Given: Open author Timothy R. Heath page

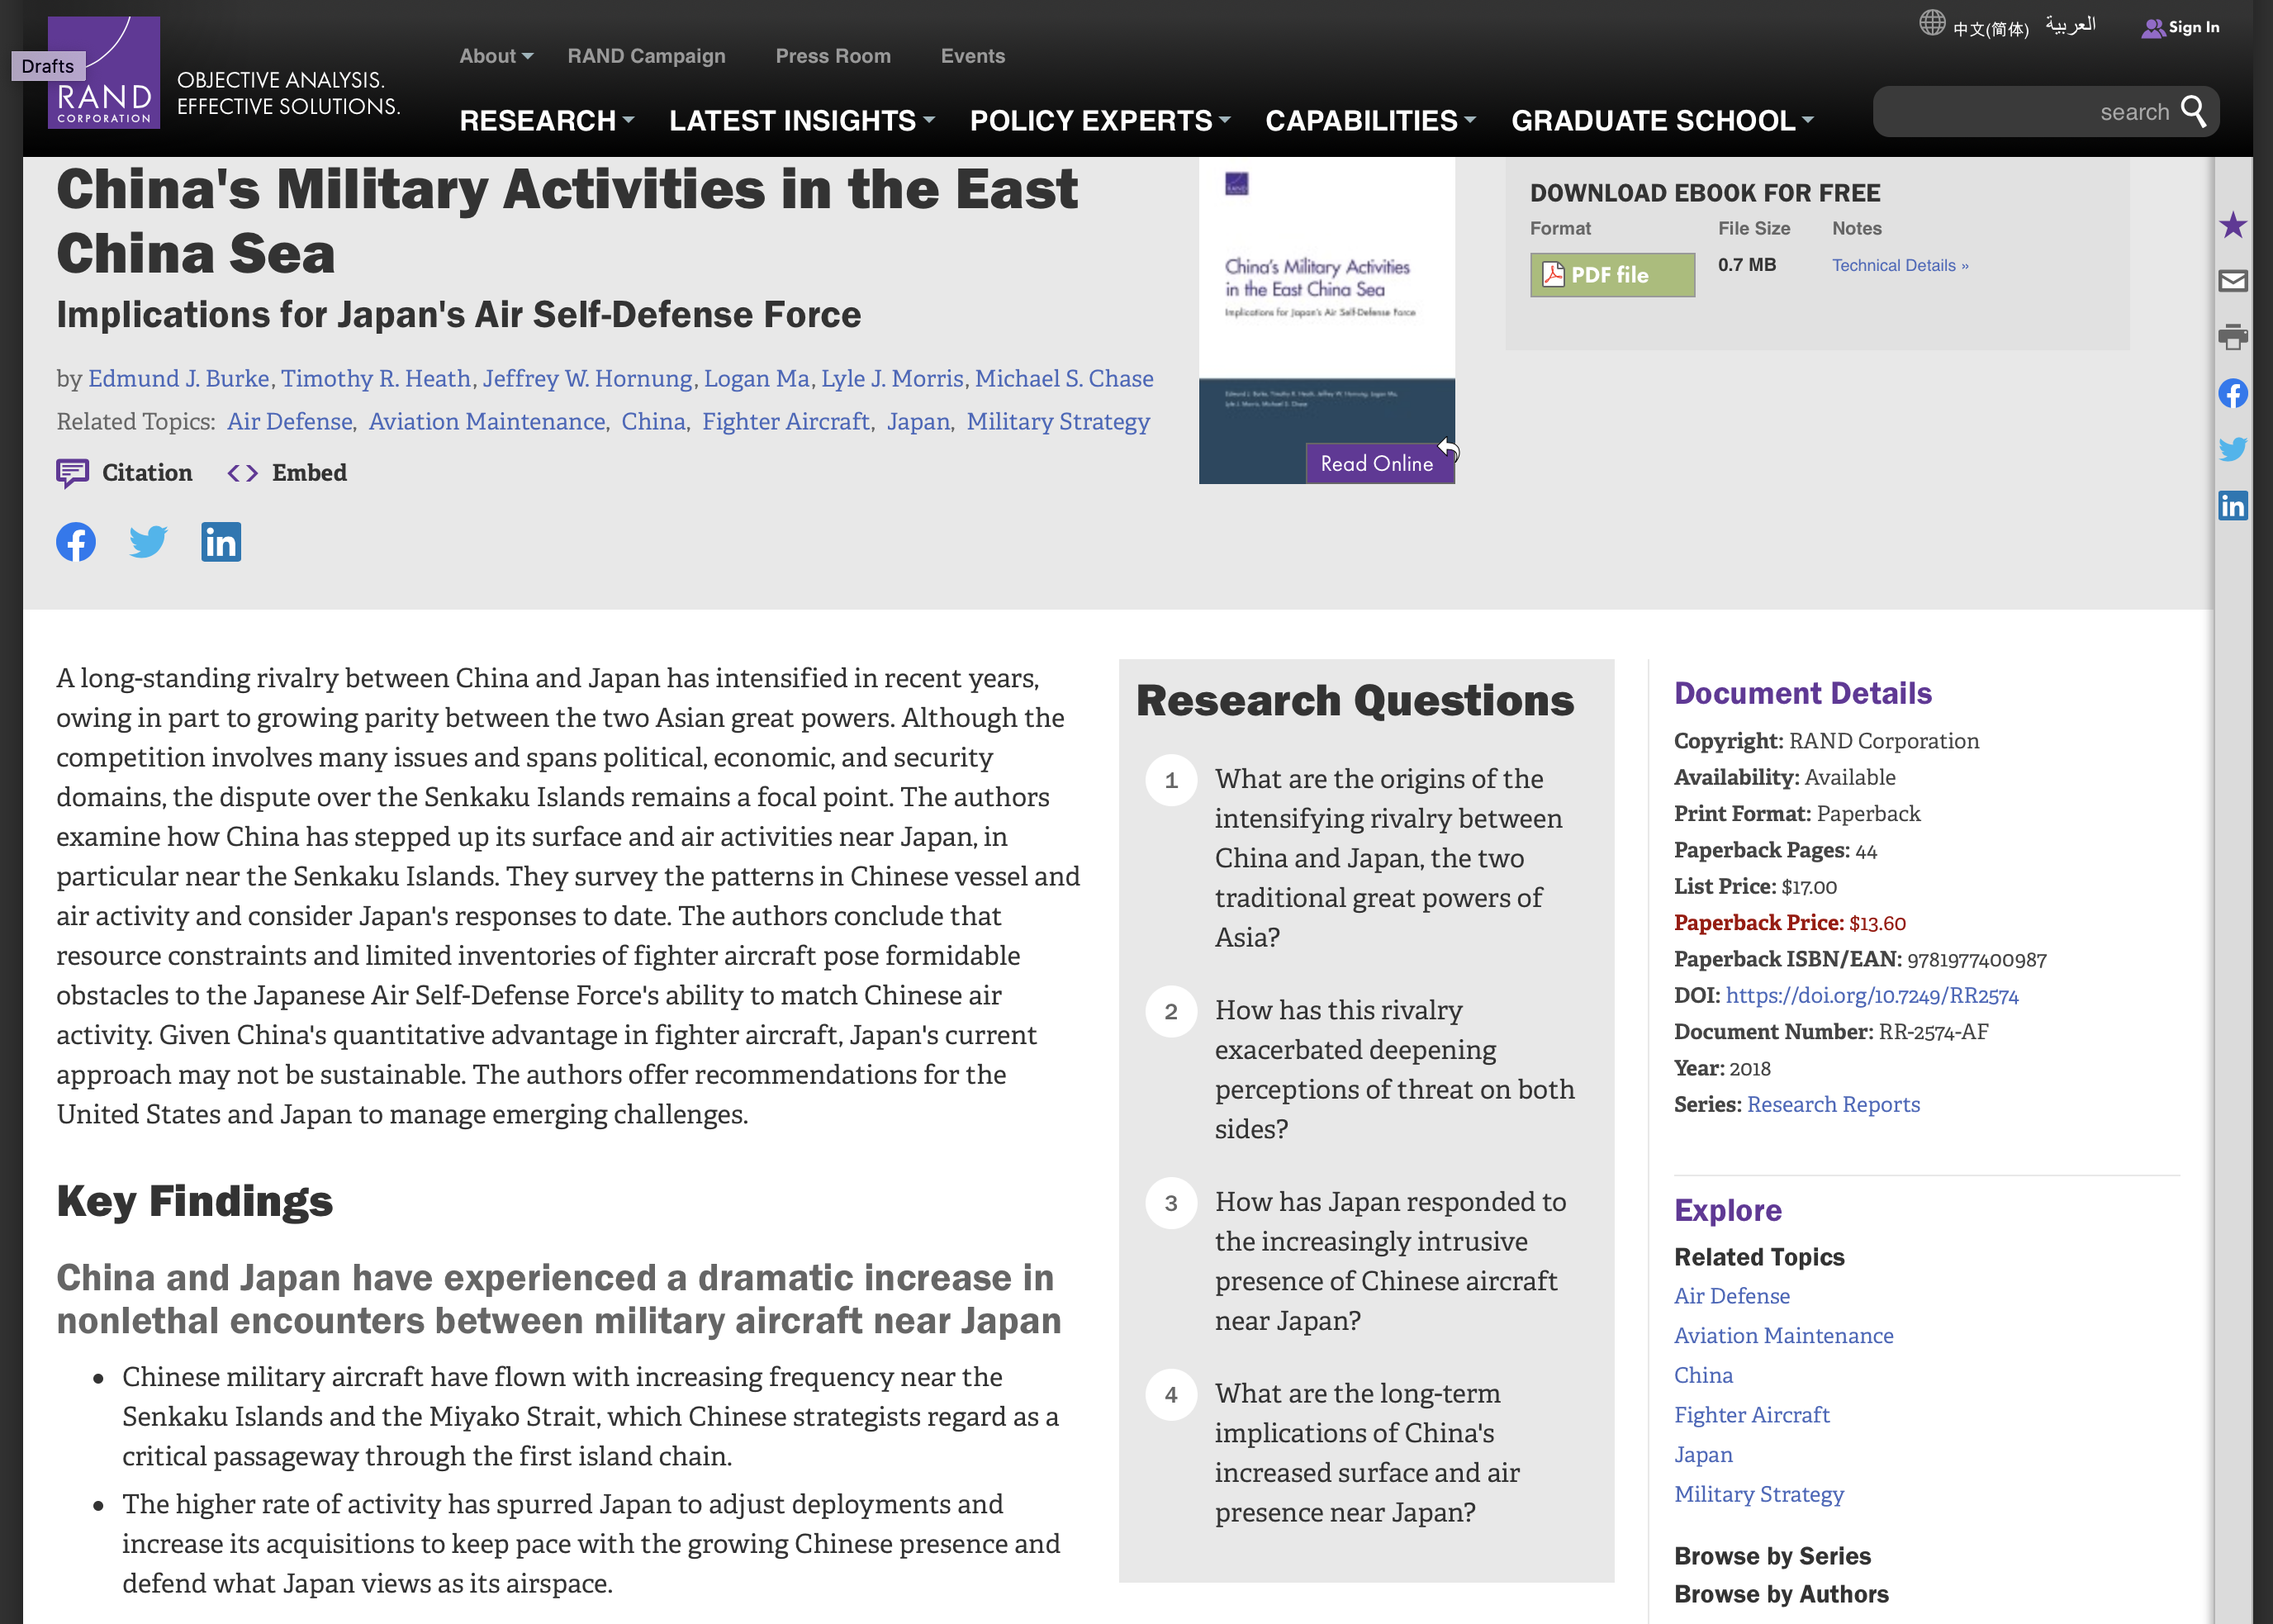Looking at the screenshot, I should coord(376,378).
